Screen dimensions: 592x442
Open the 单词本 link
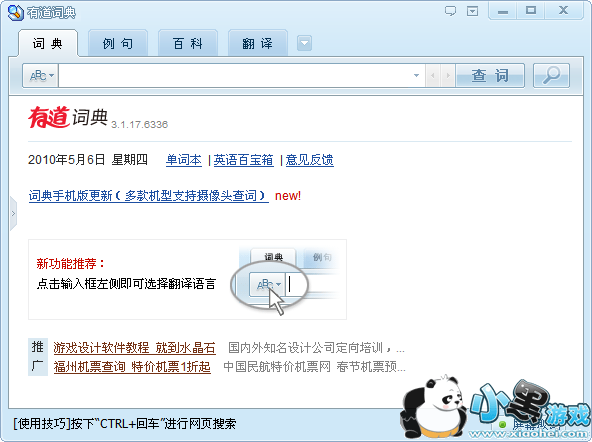(184, 160)
